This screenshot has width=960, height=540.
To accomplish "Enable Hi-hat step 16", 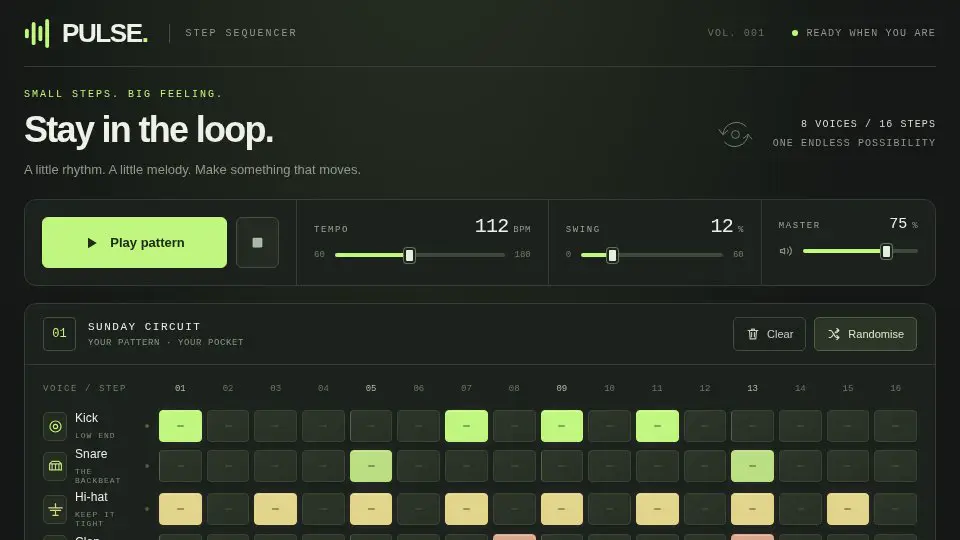I will click(x=896, y=509).
